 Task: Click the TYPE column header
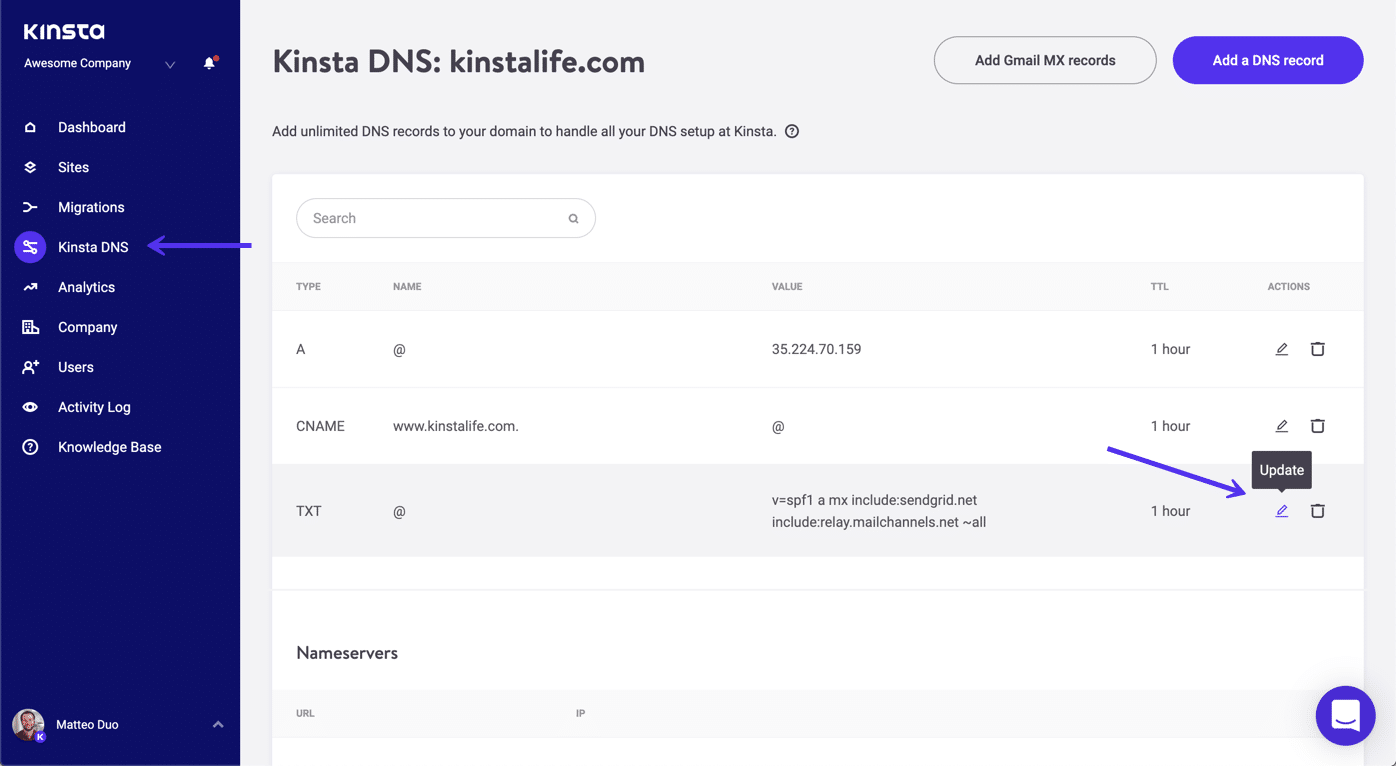click(x=308, y=286)
